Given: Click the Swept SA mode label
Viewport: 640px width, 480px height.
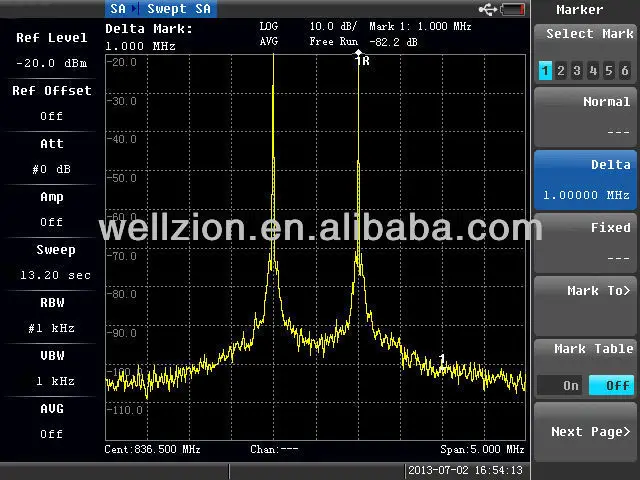Looking at the screenshot, I should coord(179,9).
